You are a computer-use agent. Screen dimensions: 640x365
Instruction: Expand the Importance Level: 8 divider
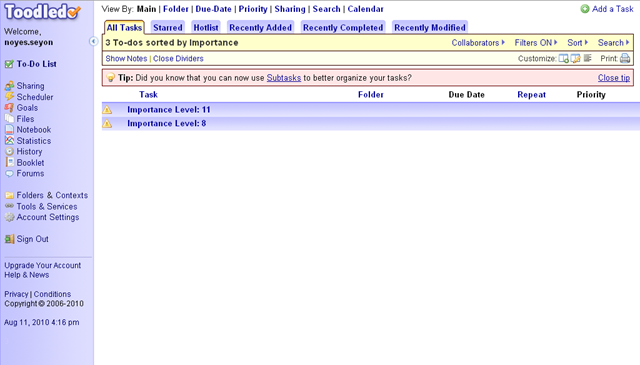(x=167, y=123)
